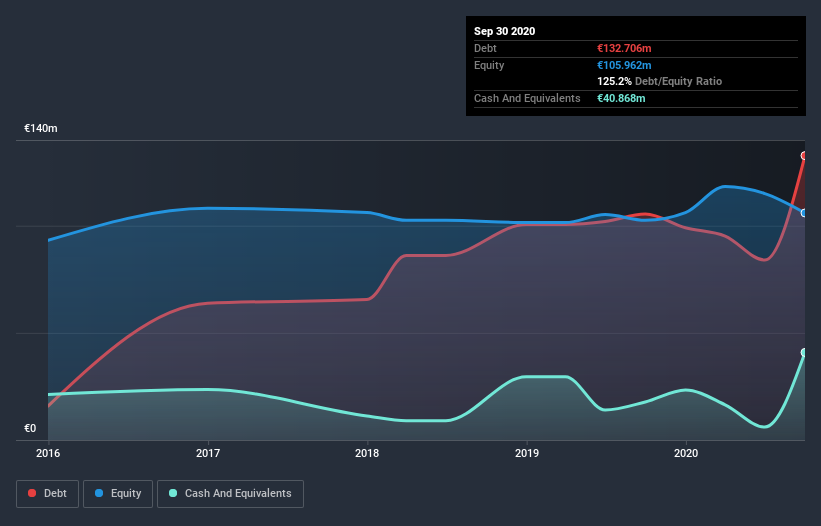Image resolution: width=821 pixels, height=526 pixels.
Task: Click the €40.868m cash value
Action: point(621,98)
